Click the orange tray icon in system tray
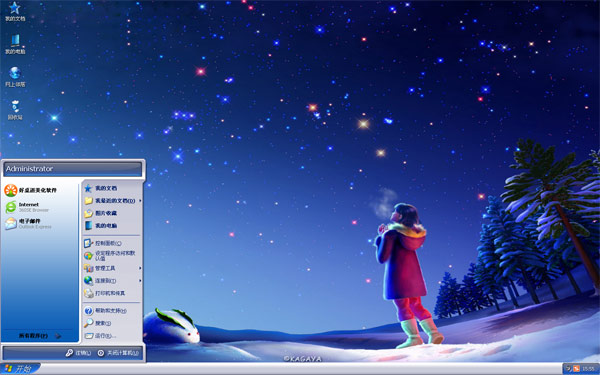Image resolution: width=600 pixels, height=375 pixels. 576,369
